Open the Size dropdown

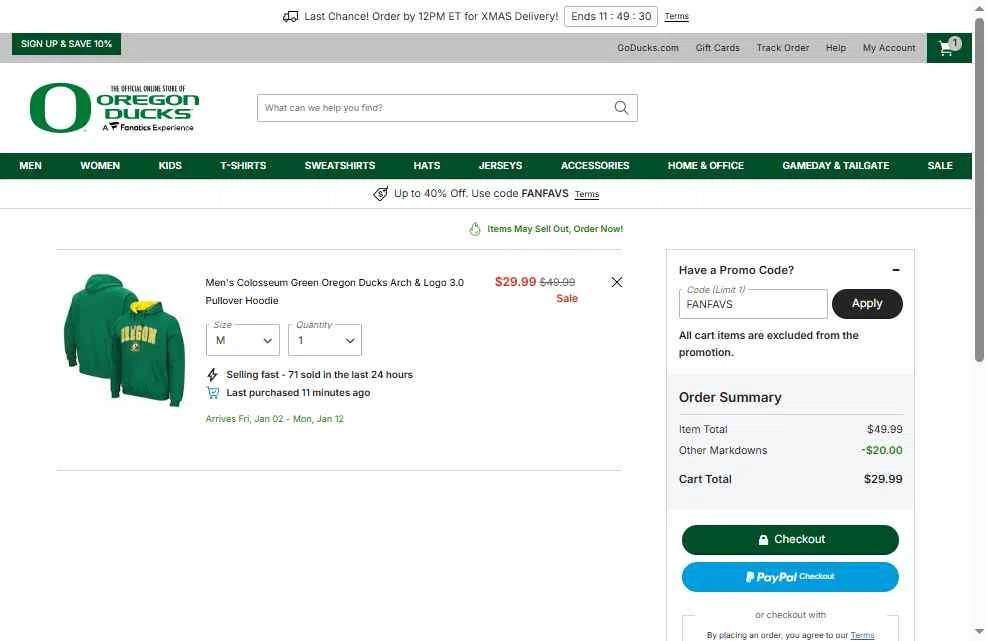click(x=243, y=340)
